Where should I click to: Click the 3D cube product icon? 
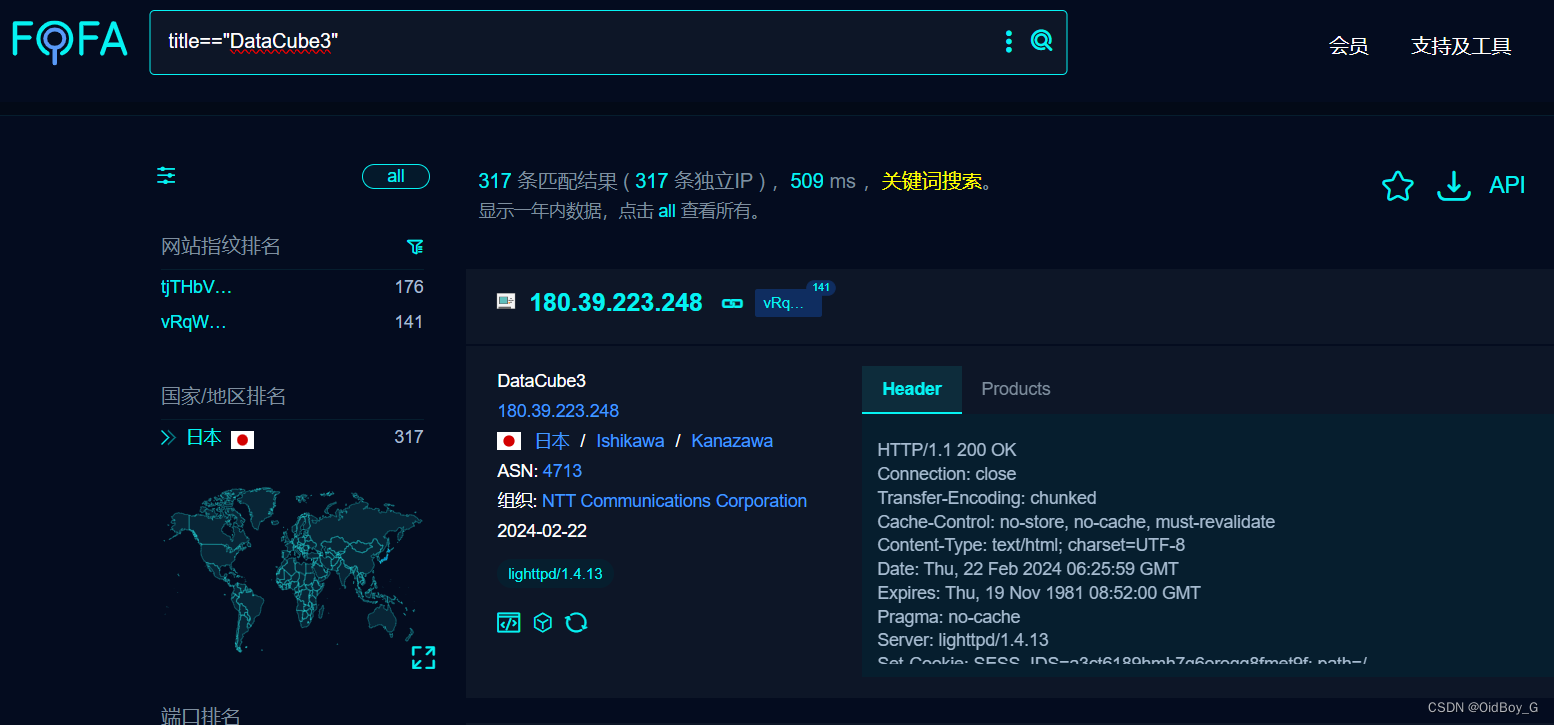coord(542,623)
